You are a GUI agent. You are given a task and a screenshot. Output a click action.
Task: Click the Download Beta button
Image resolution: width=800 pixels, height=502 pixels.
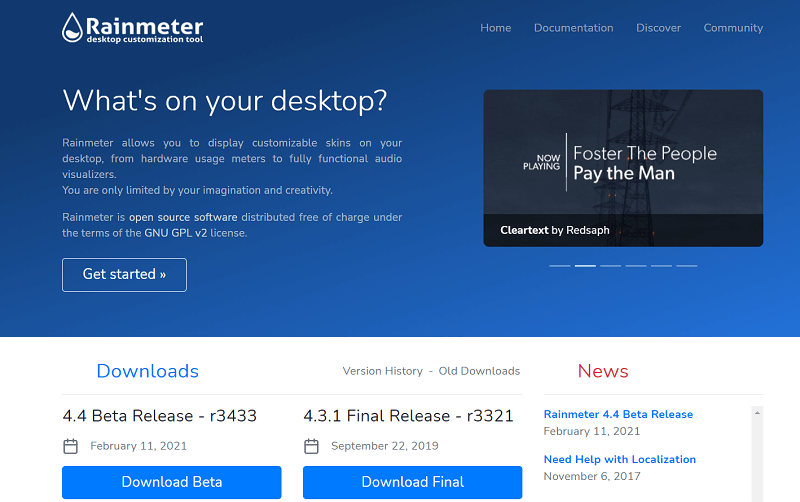[x=171, y=482]
